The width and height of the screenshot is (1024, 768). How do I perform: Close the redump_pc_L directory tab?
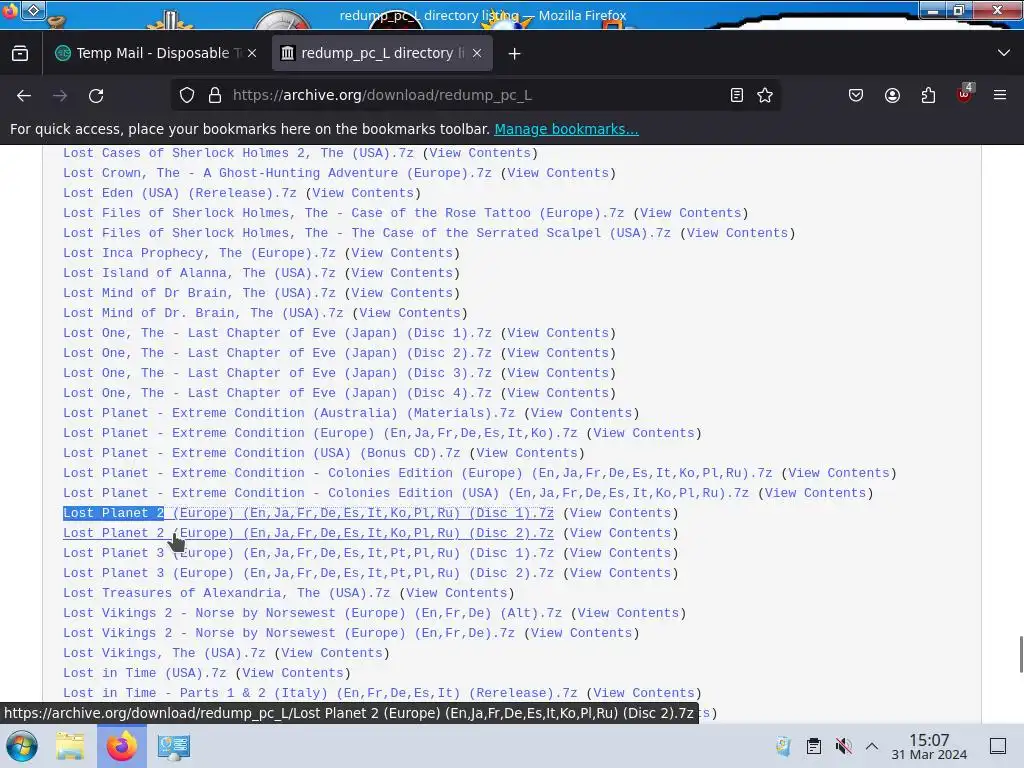click(x=477, y=54)
